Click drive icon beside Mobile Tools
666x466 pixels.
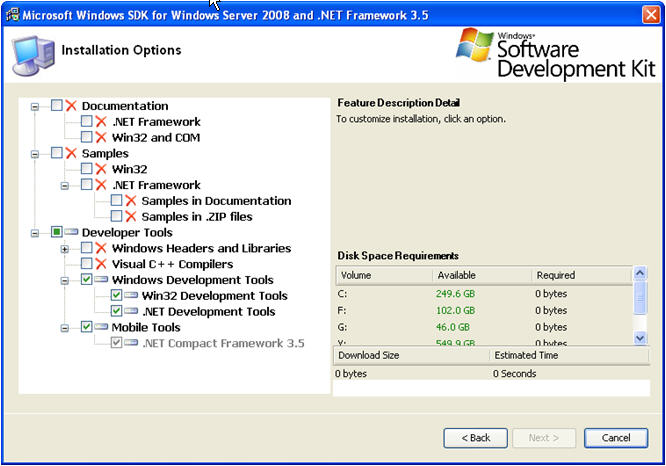coord(101,327)
